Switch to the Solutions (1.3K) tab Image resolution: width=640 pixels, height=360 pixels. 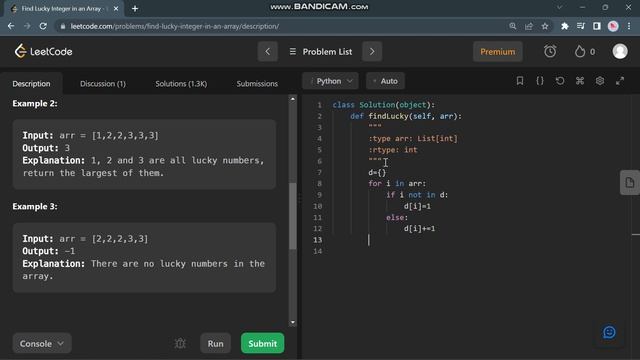click(x=181, y=84)
